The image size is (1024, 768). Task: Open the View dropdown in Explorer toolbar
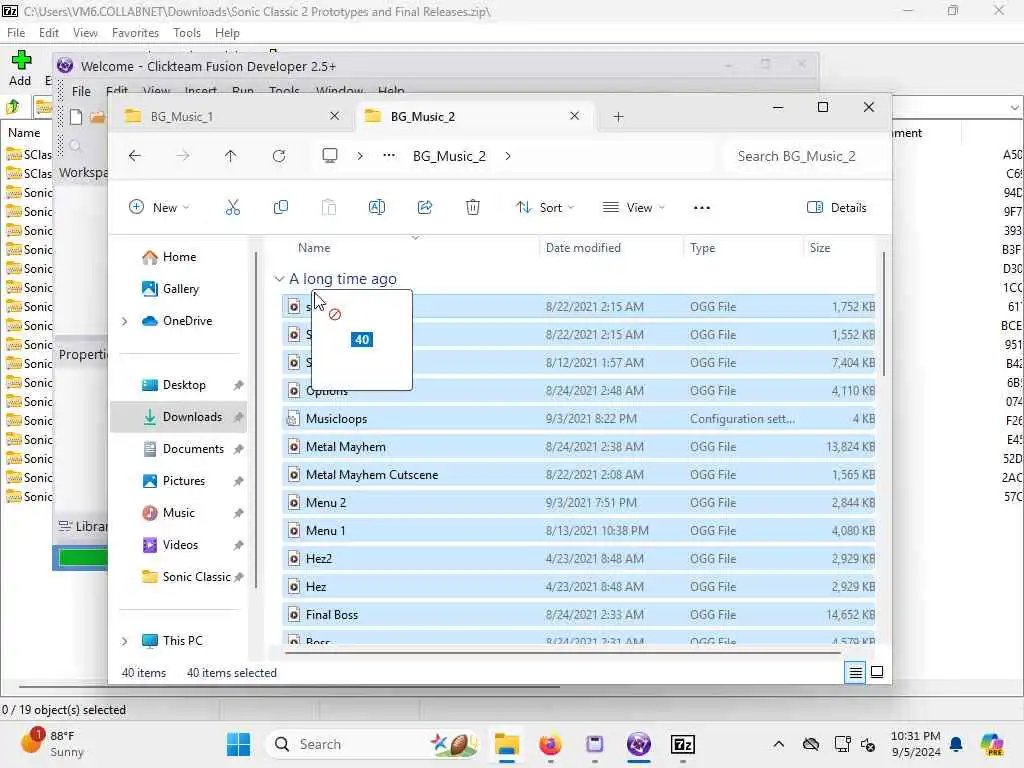(633, 208)
